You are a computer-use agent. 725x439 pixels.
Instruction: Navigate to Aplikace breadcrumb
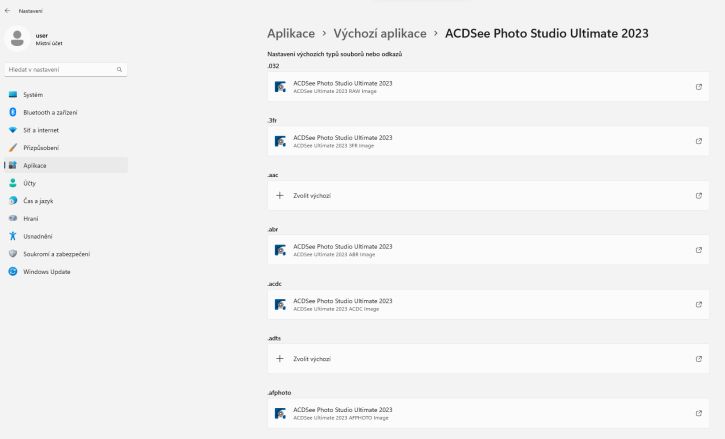tap(291, 33)
